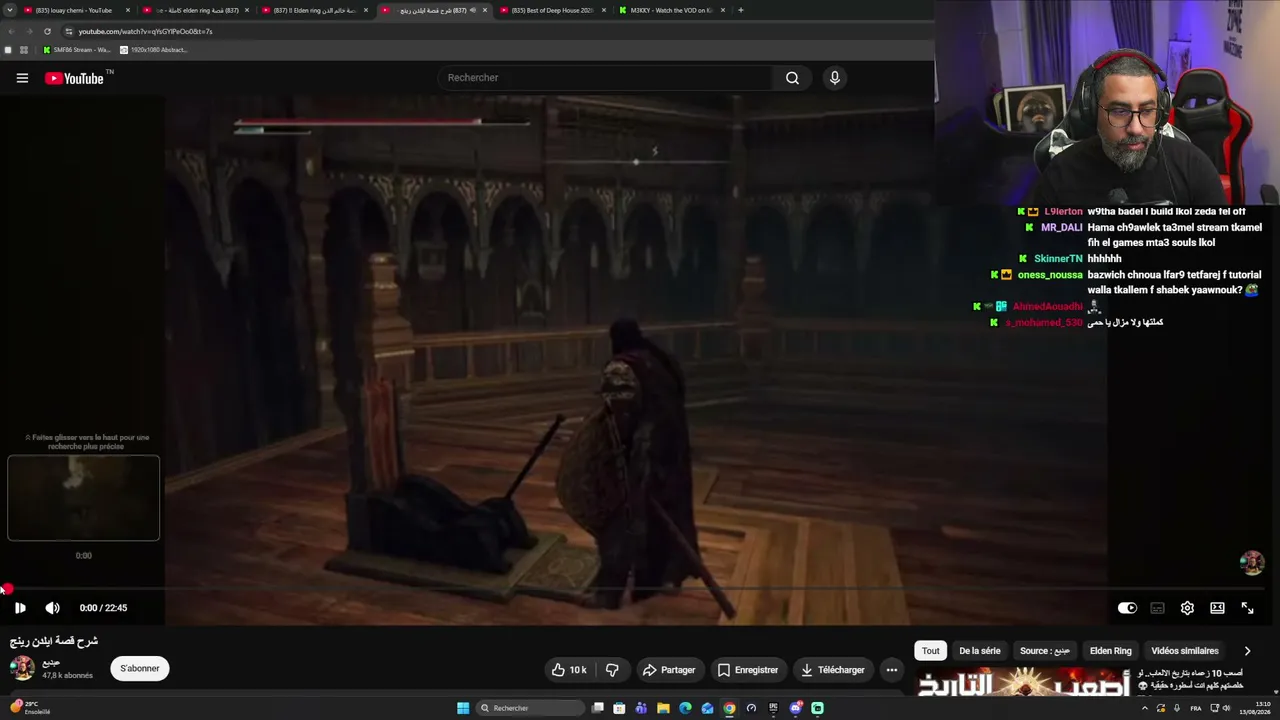
Task: Click the Windows taskbar search box
Action: coord(531,708)
